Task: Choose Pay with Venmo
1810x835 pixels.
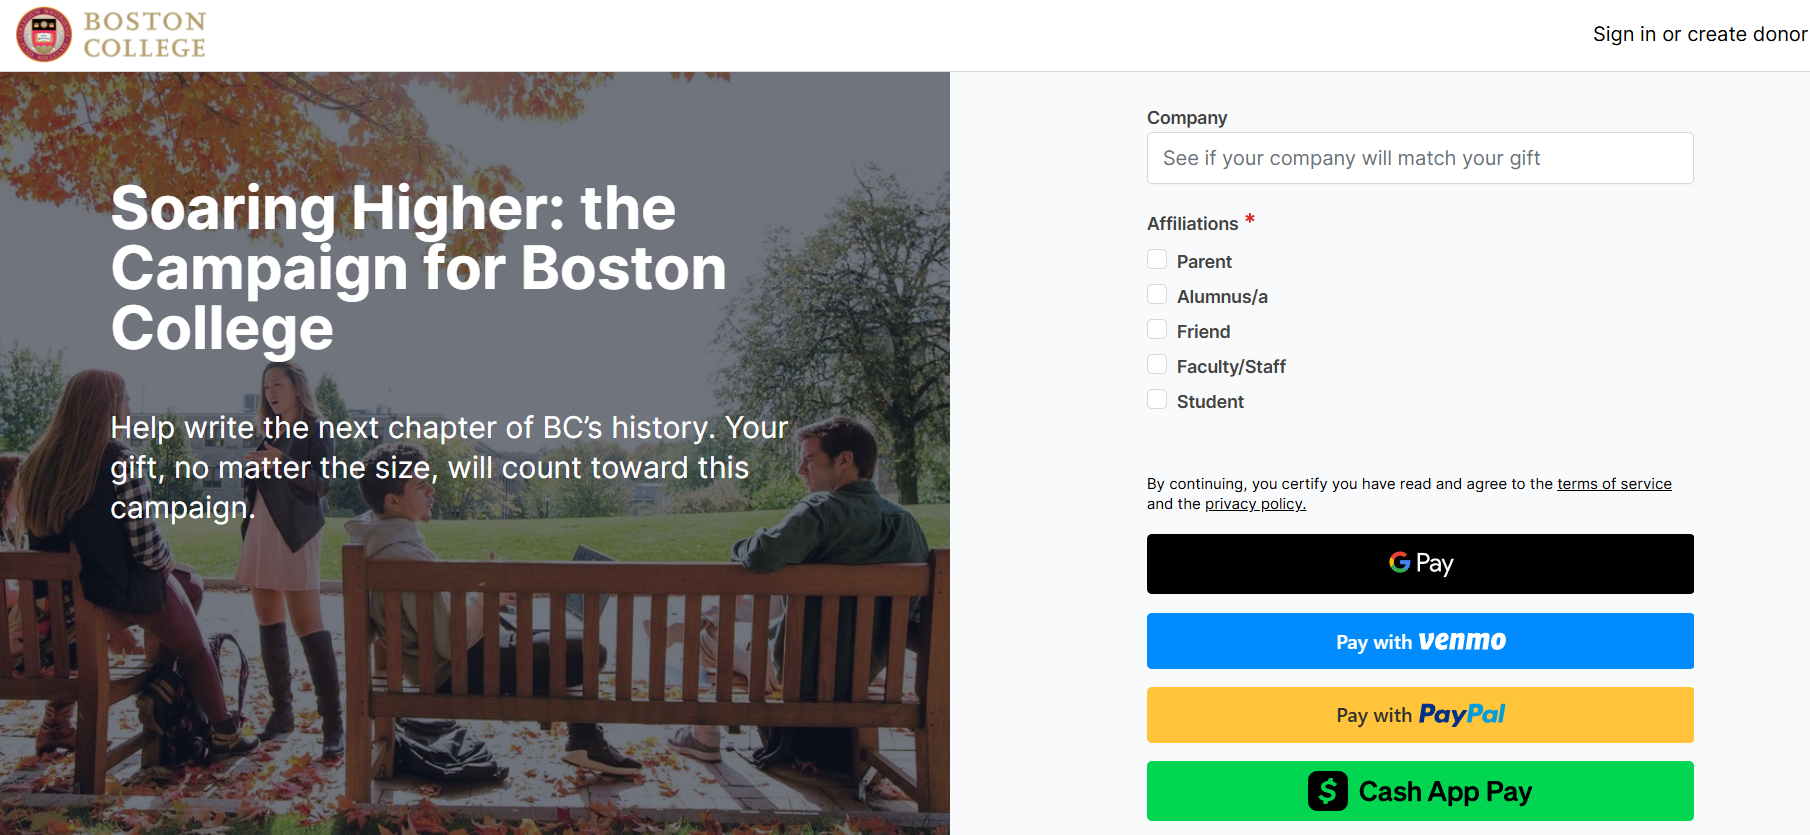Action: click(x=1420, y=641)
